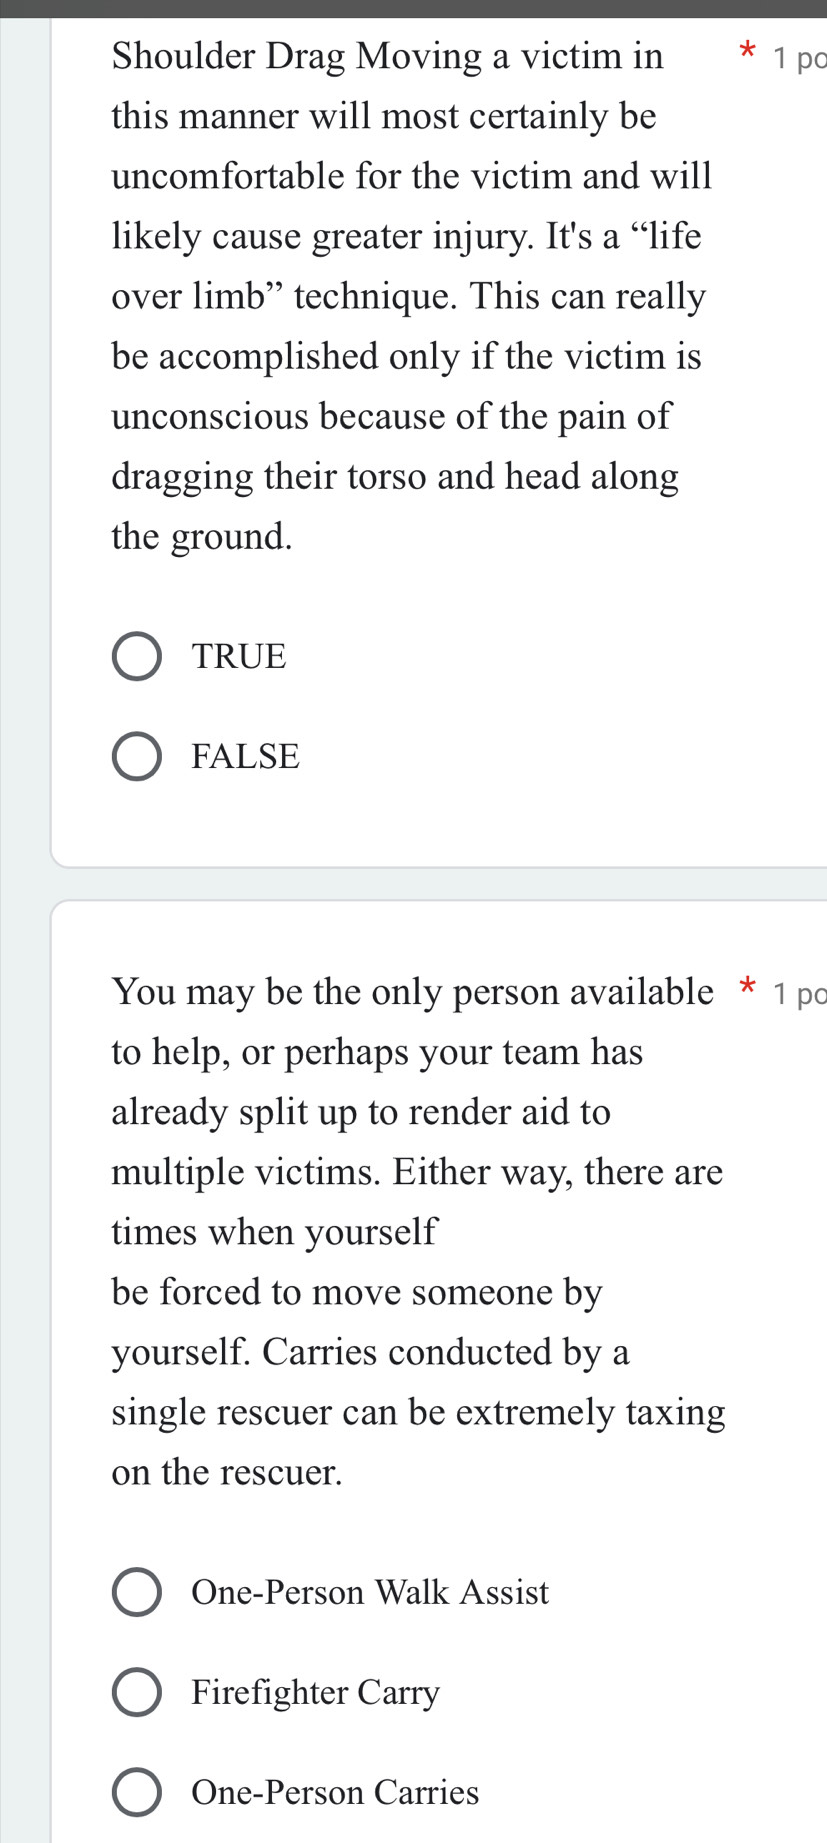Click the gap between the two question cards
The image size is (827, 1843).
coord(438,884)
